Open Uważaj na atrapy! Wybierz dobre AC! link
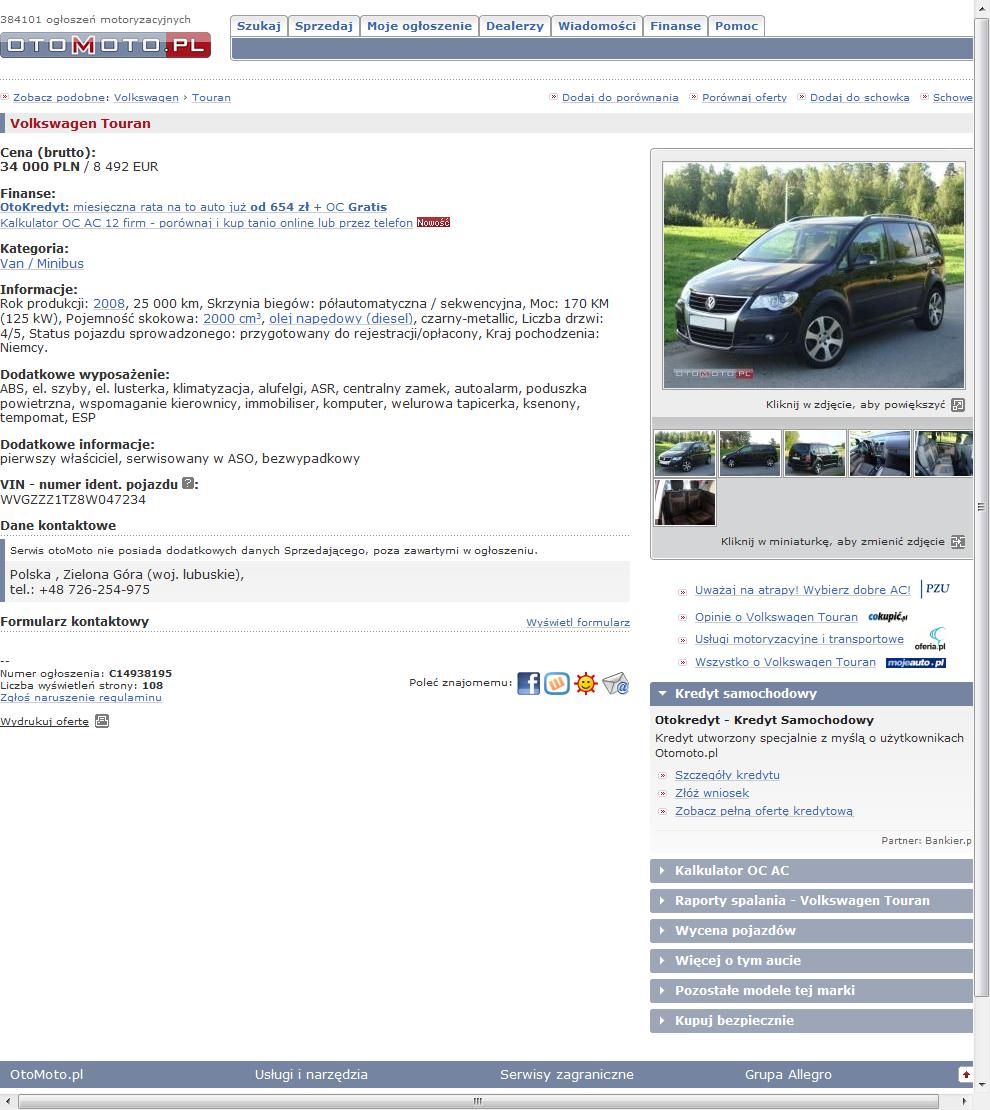This screenshot has height=1110, width=990. click(802, 590)
